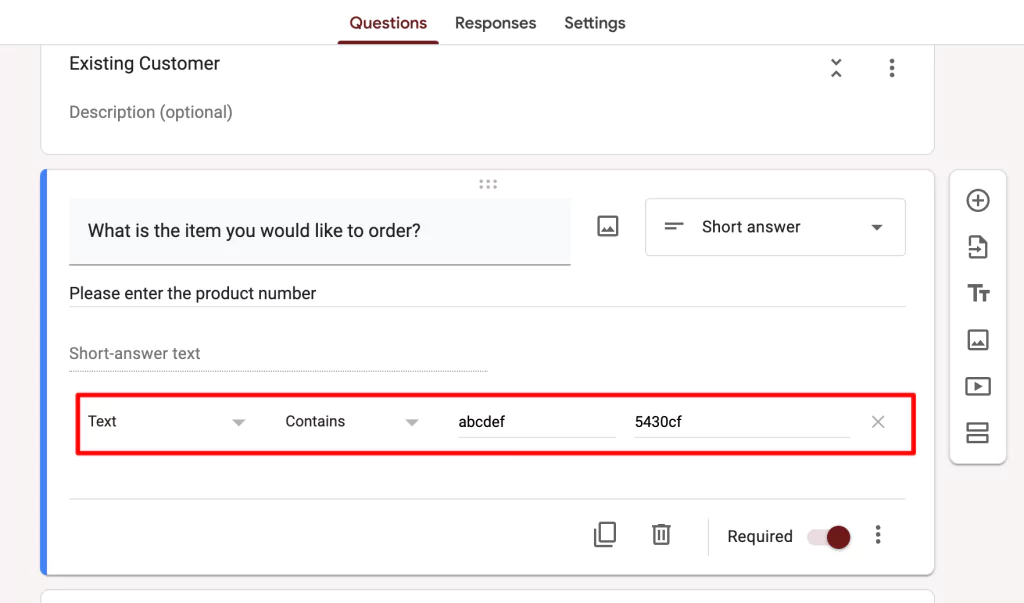This screenshot has width=1024, height=603.
Task: Click the Add image icon in the sidebar
Action: (x=978, y=340)
